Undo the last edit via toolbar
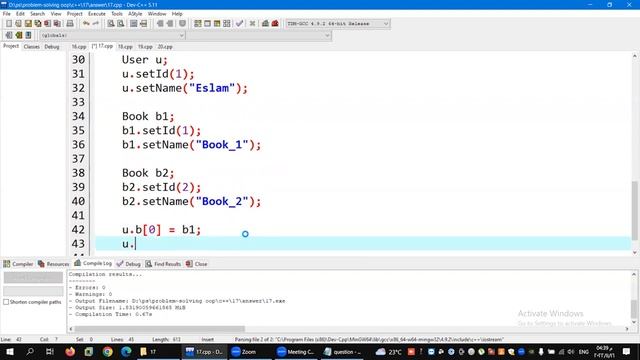Screen dimensions: 640x360 point(86,24)
